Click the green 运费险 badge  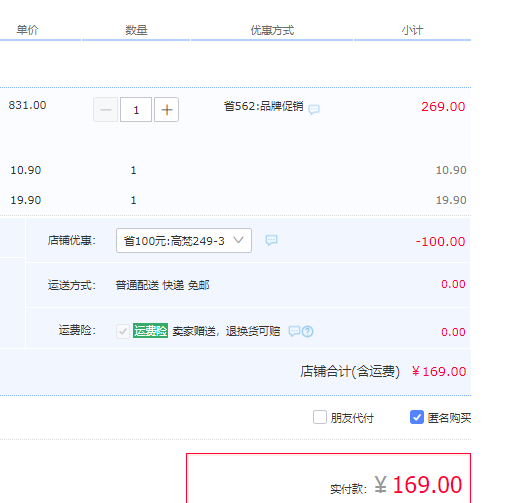point(150,331)
